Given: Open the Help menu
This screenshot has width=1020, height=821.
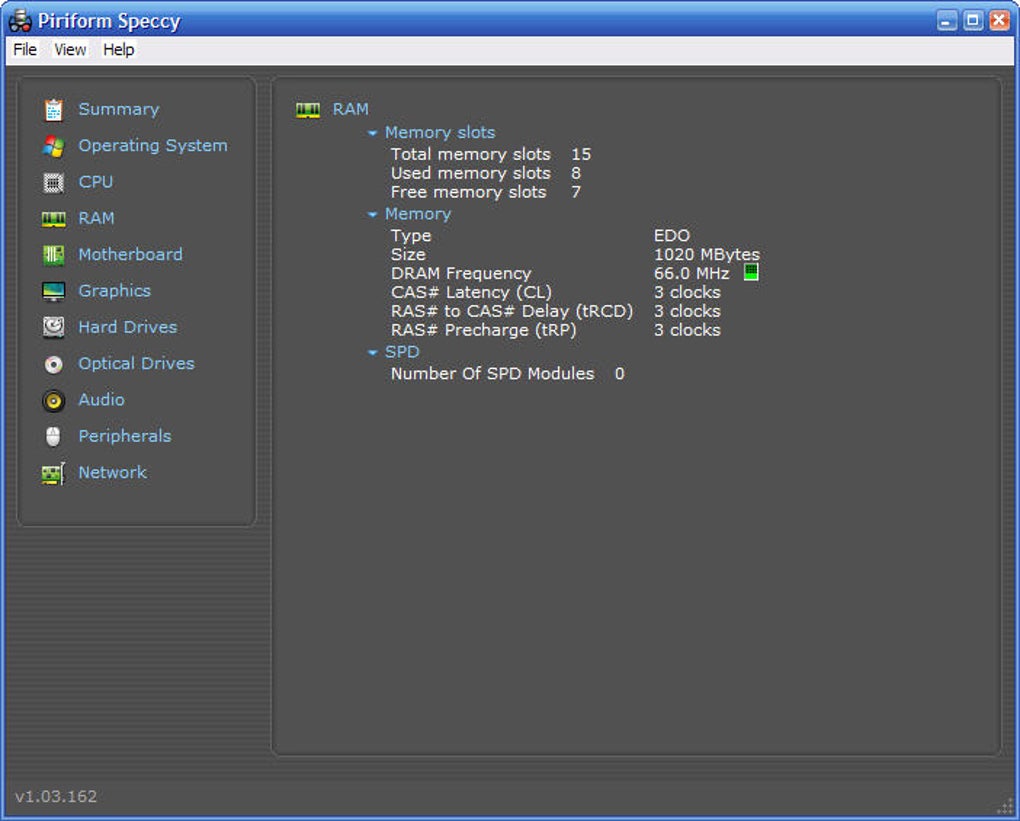Looking at the screenshot, I should coord(118,49).
